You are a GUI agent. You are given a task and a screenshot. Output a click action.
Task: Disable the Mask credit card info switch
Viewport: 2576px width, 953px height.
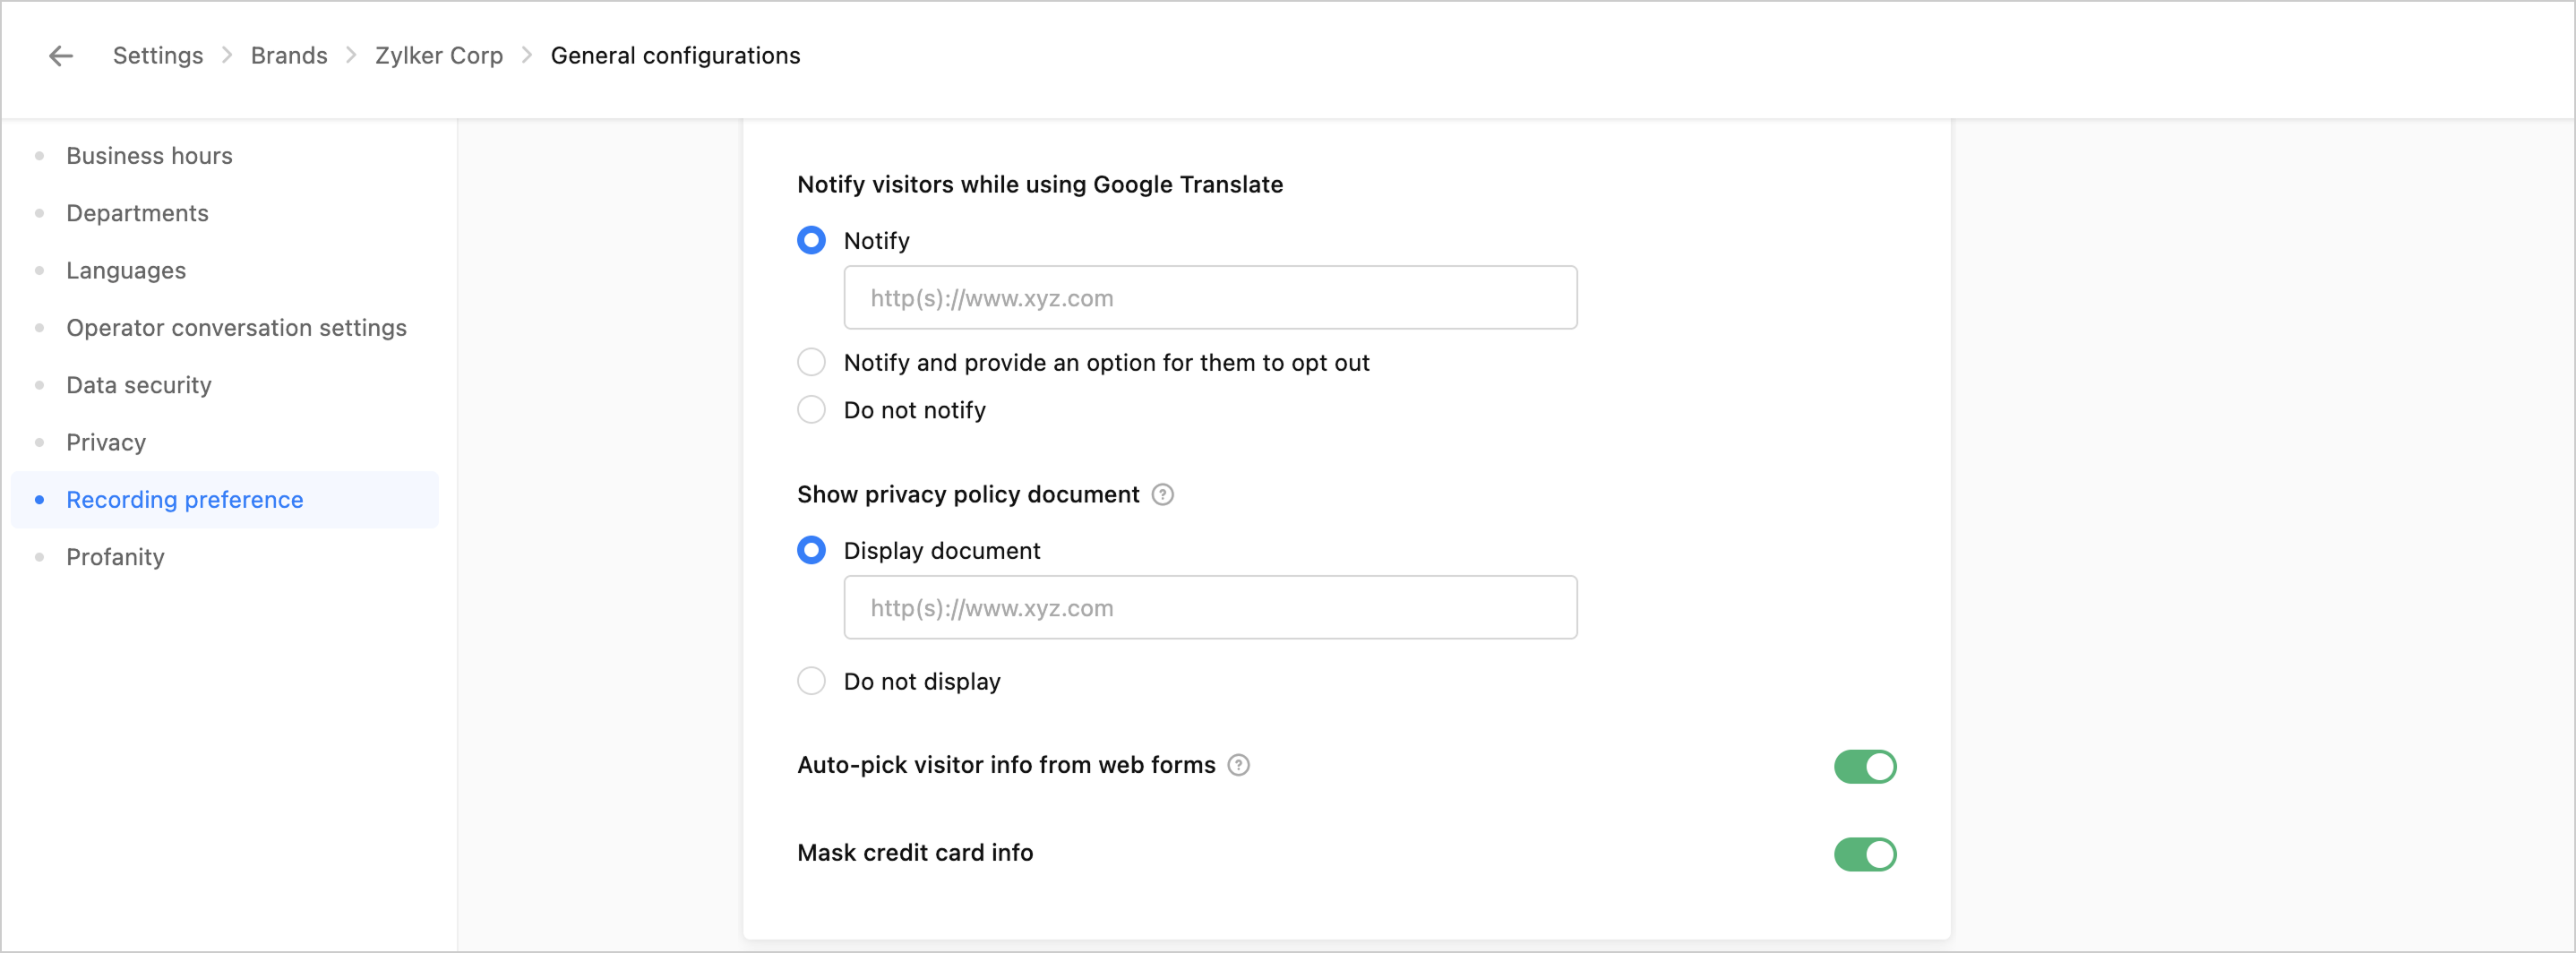point(1864,854)
